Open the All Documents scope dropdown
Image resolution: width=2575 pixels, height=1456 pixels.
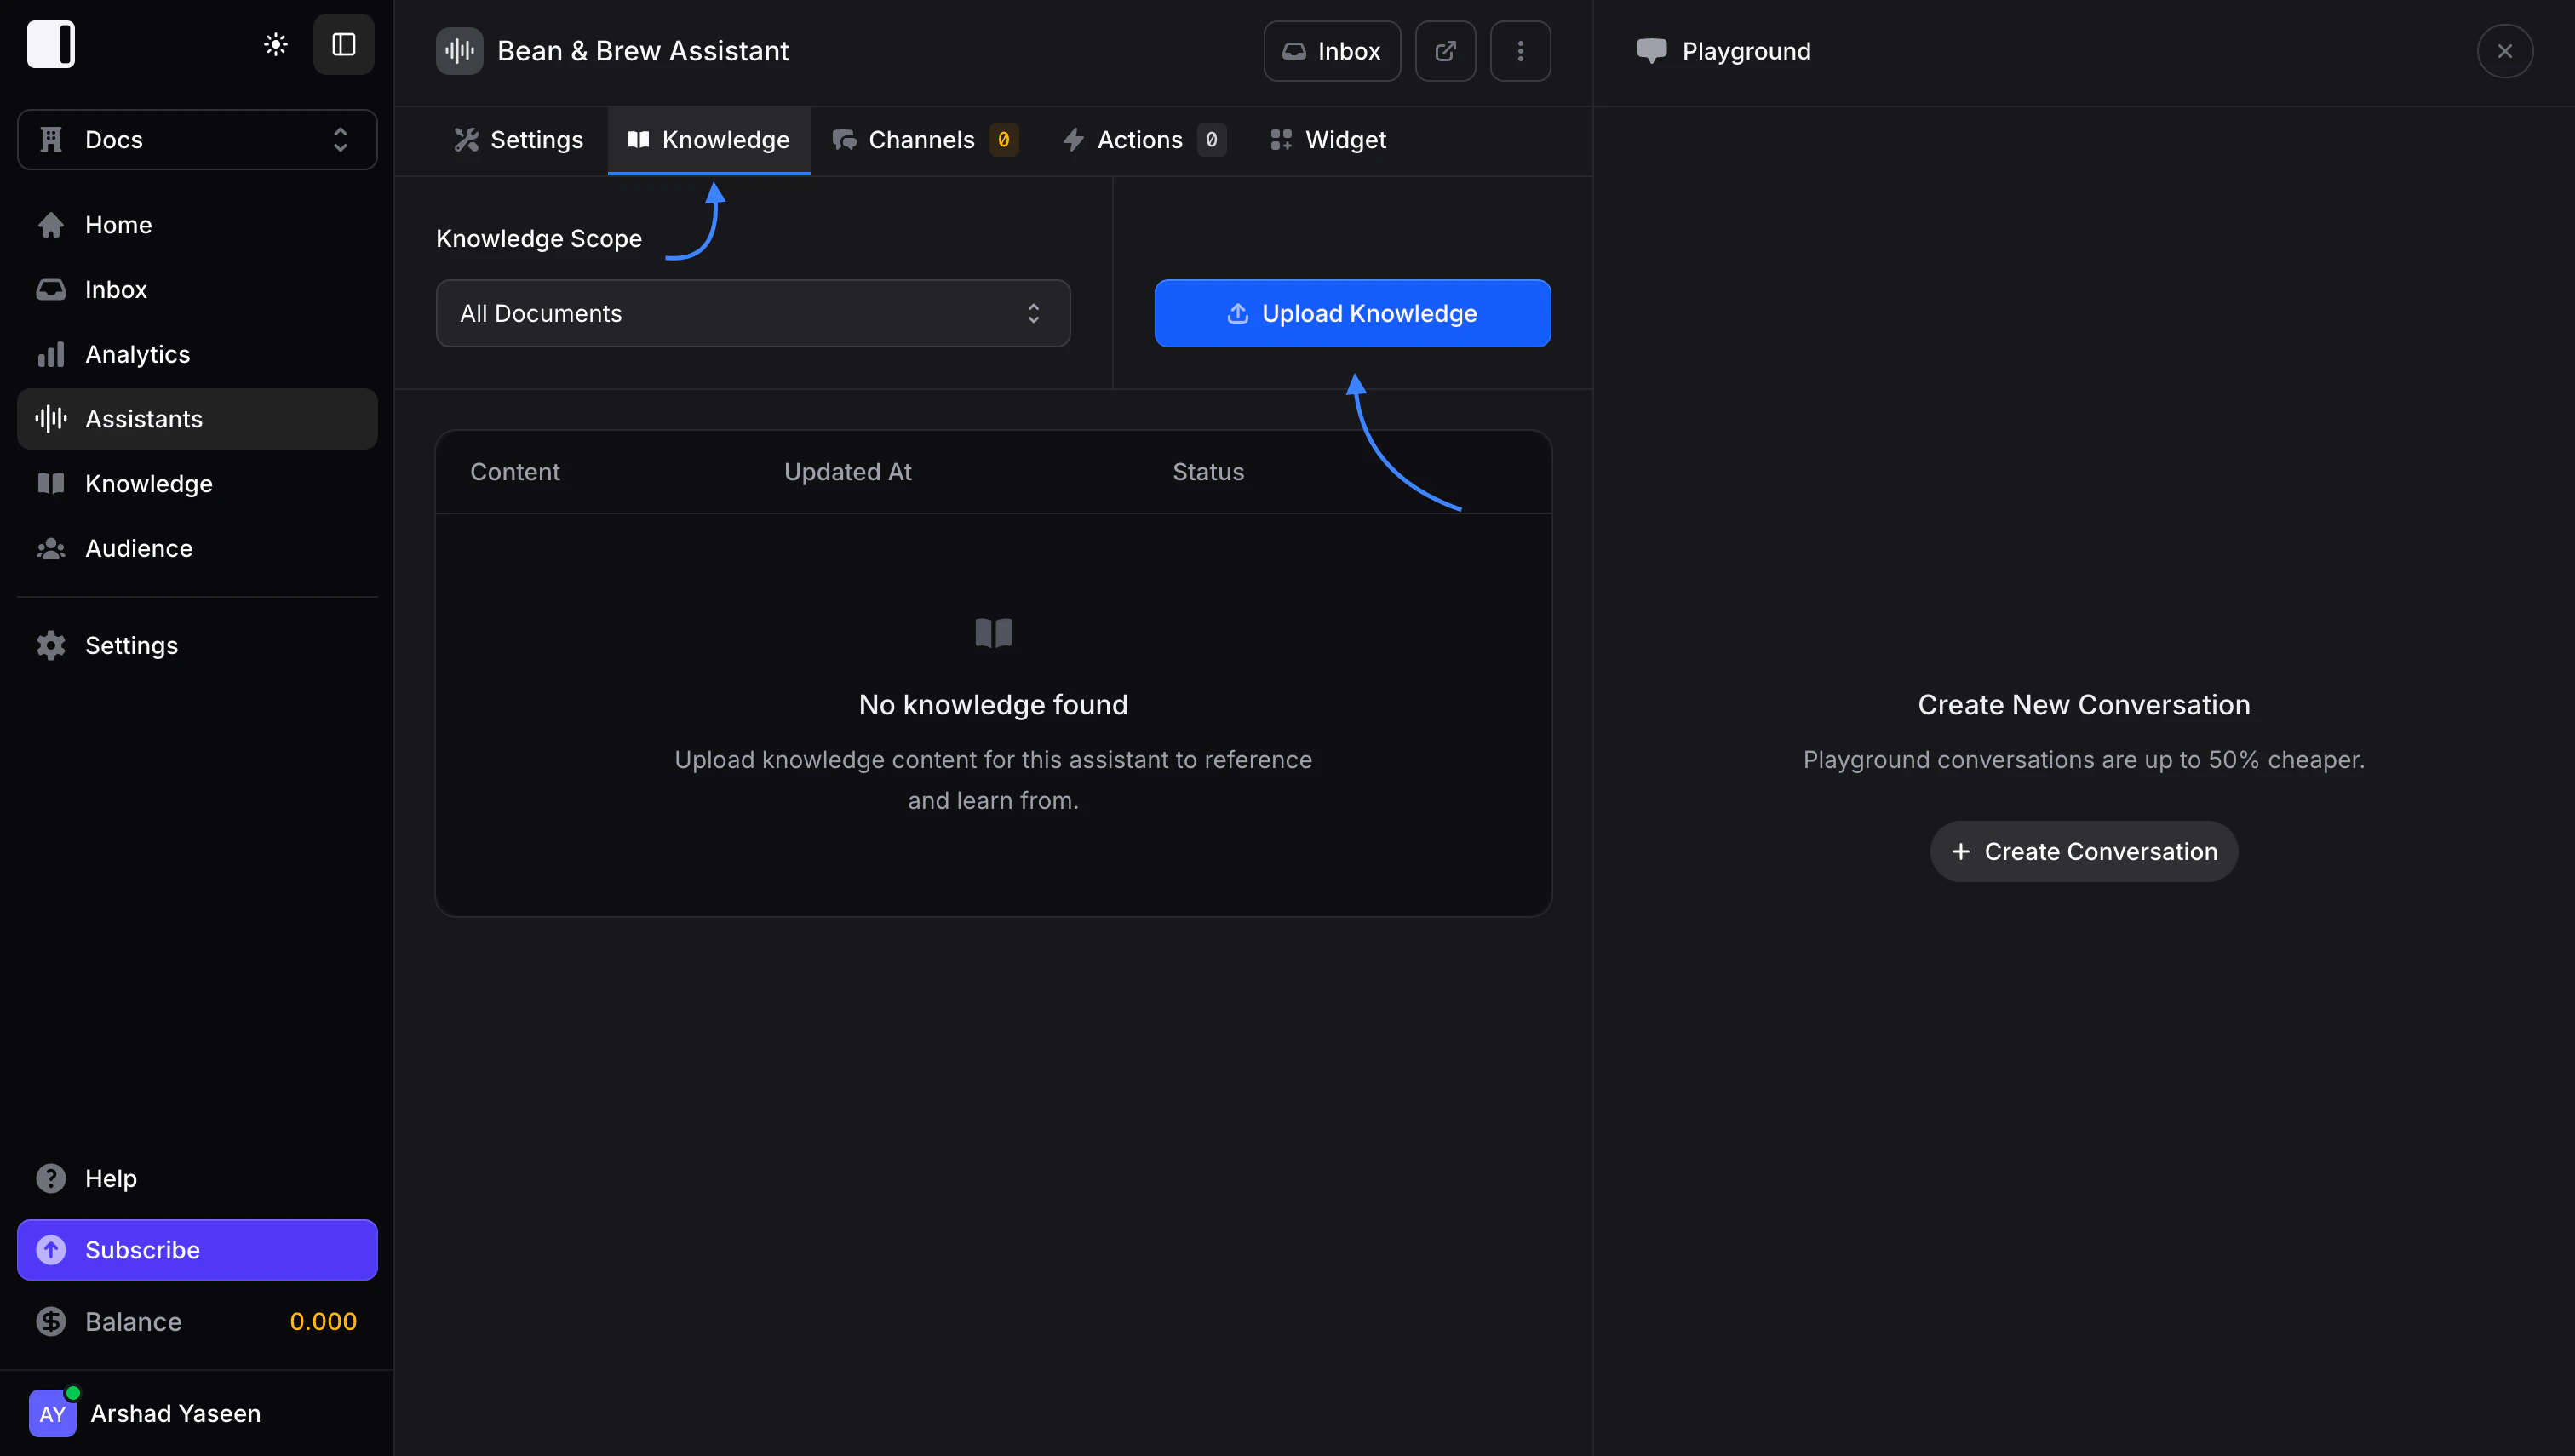pyautogui.click(x=752, y=313)
